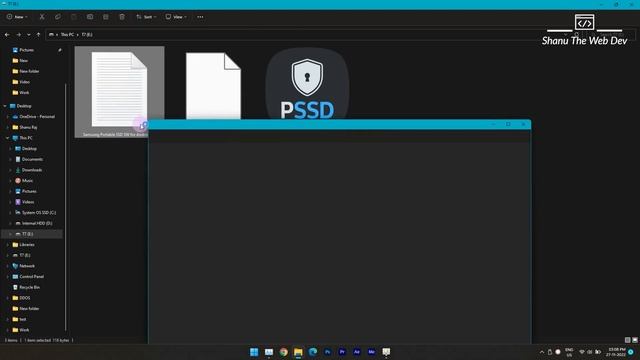Viewport: 640px width, 360px height.
Task: Select highlighted T7 (E:) under This PC
Action: (x=32, y=234)
